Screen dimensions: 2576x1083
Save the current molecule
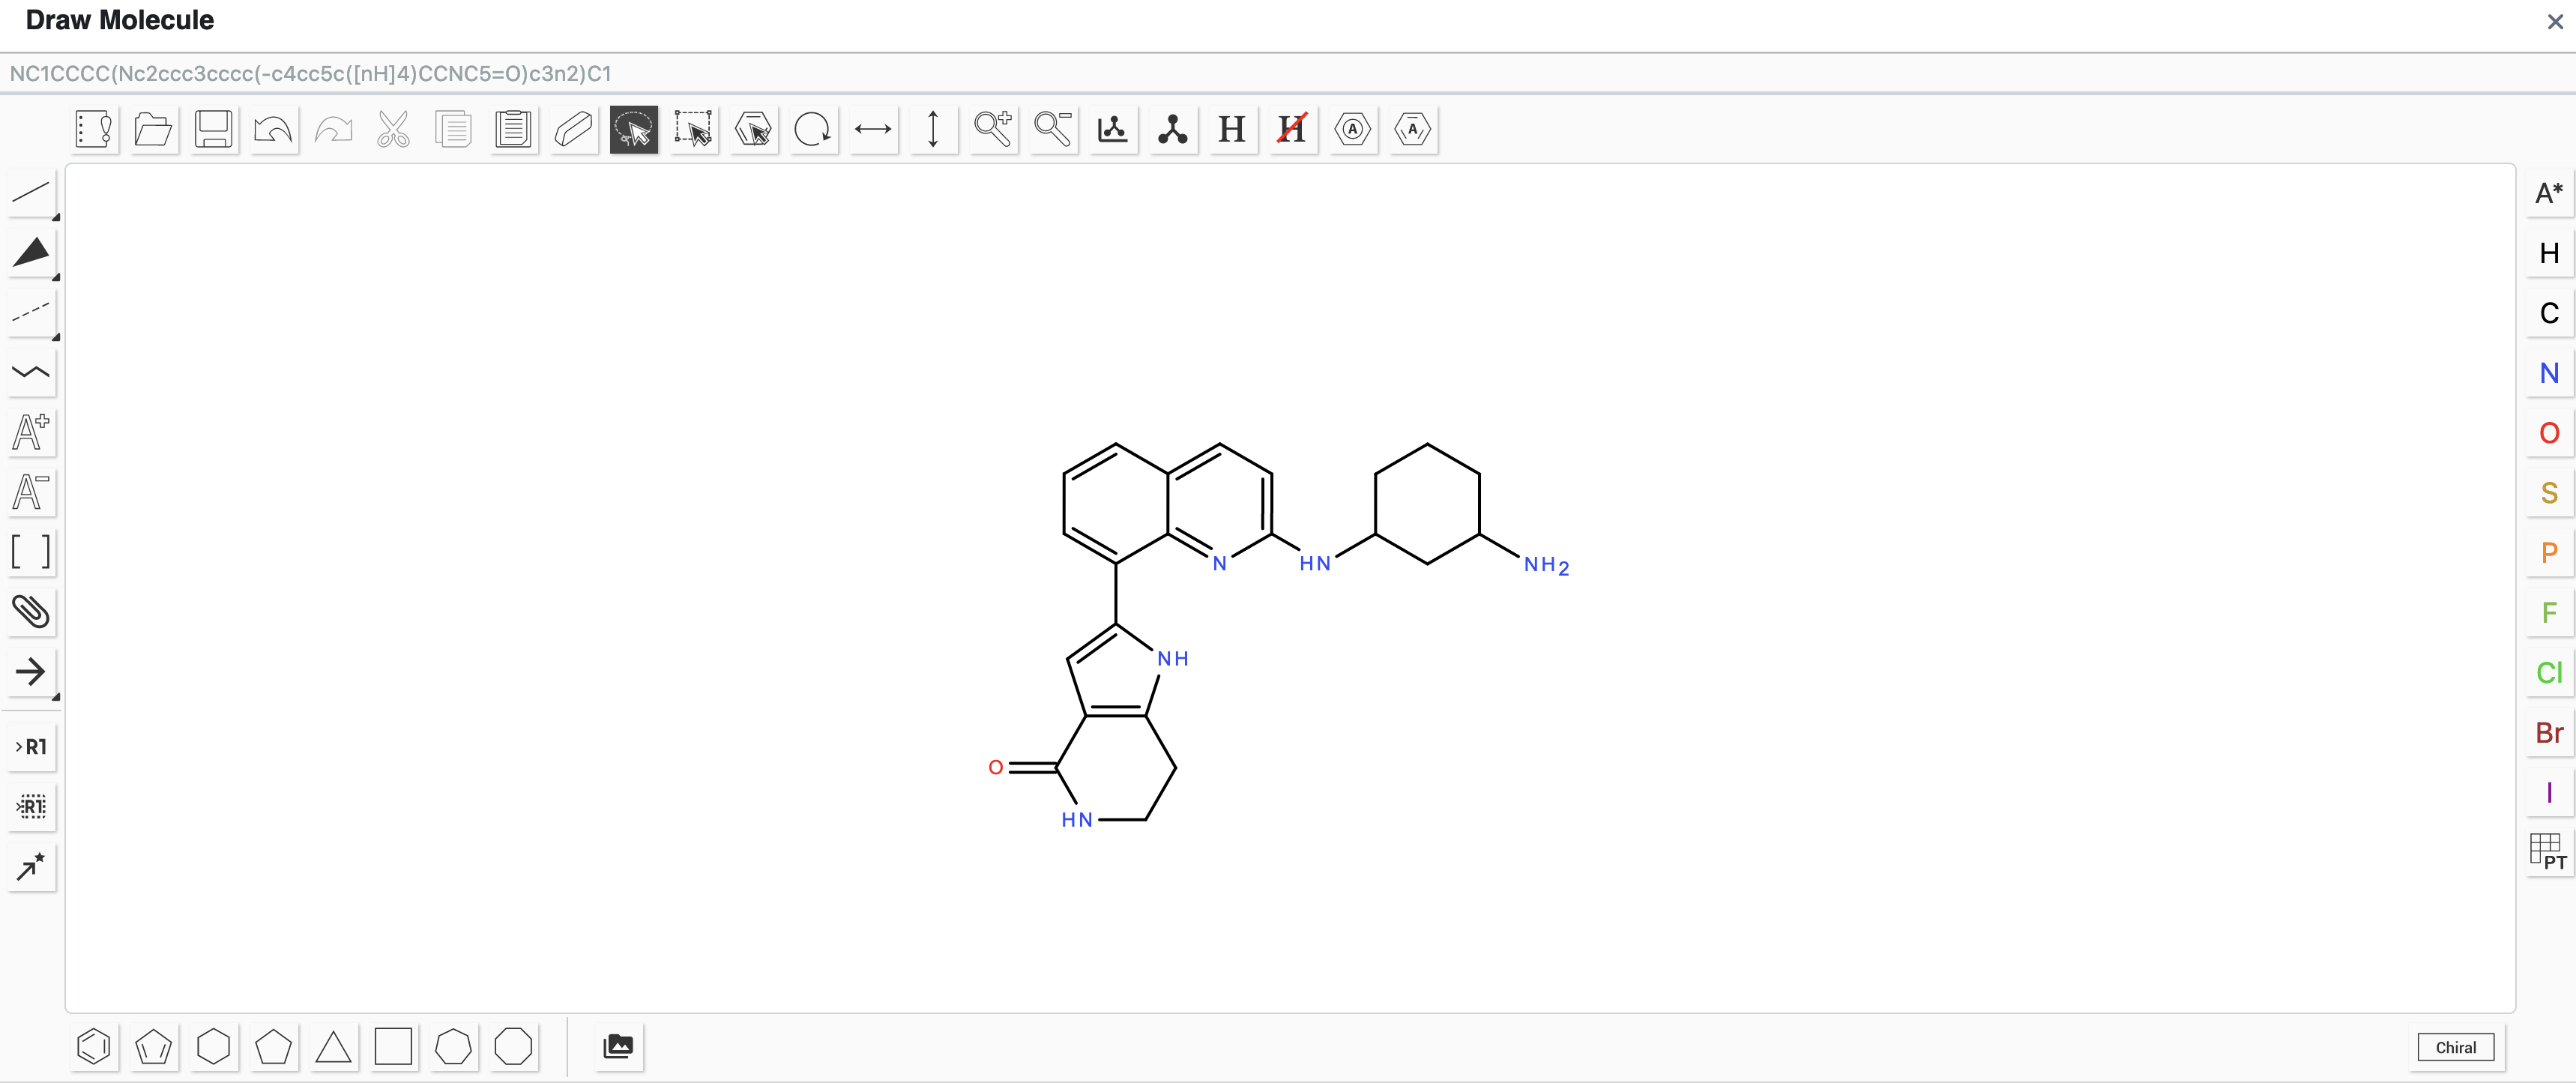pos(213,129)
